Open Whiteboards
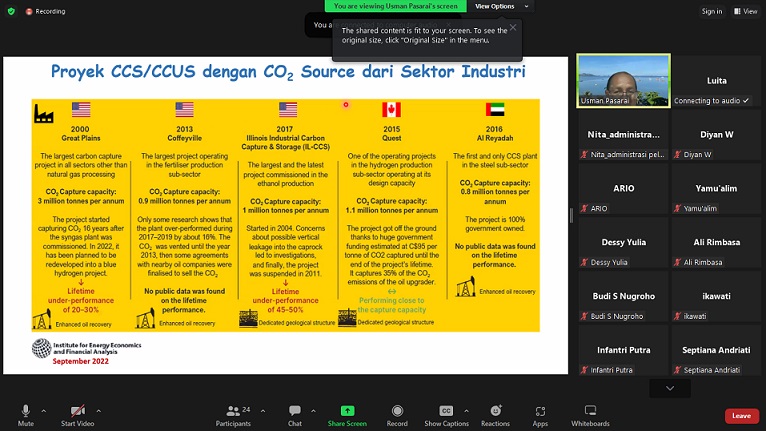Viewport: 766px width, 431px height. pos(590,412)
